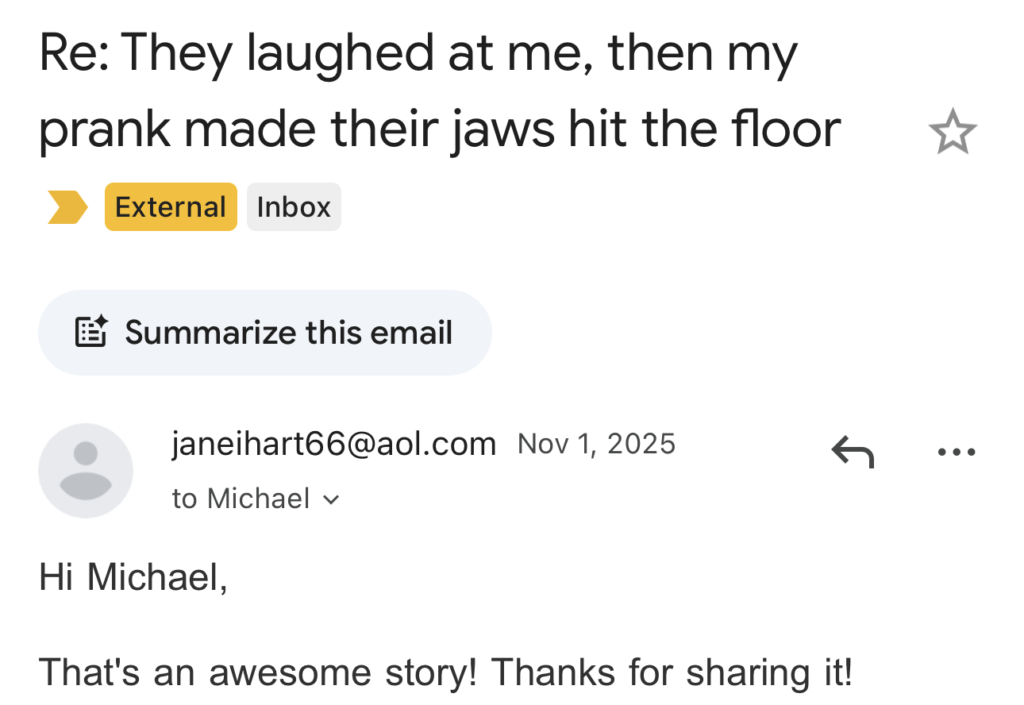This screenshot has height=705, width=1024.
Task: Click the word 'Summarize' in the button
Action: 210,332
